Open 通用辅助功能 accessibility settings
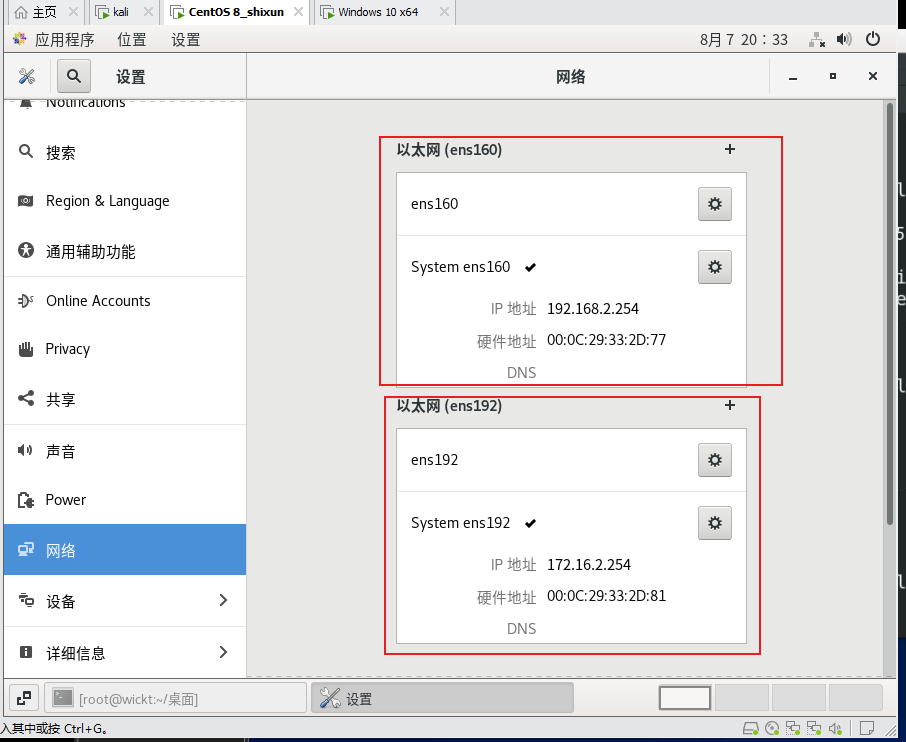The image size is (906, 742). 125,251
